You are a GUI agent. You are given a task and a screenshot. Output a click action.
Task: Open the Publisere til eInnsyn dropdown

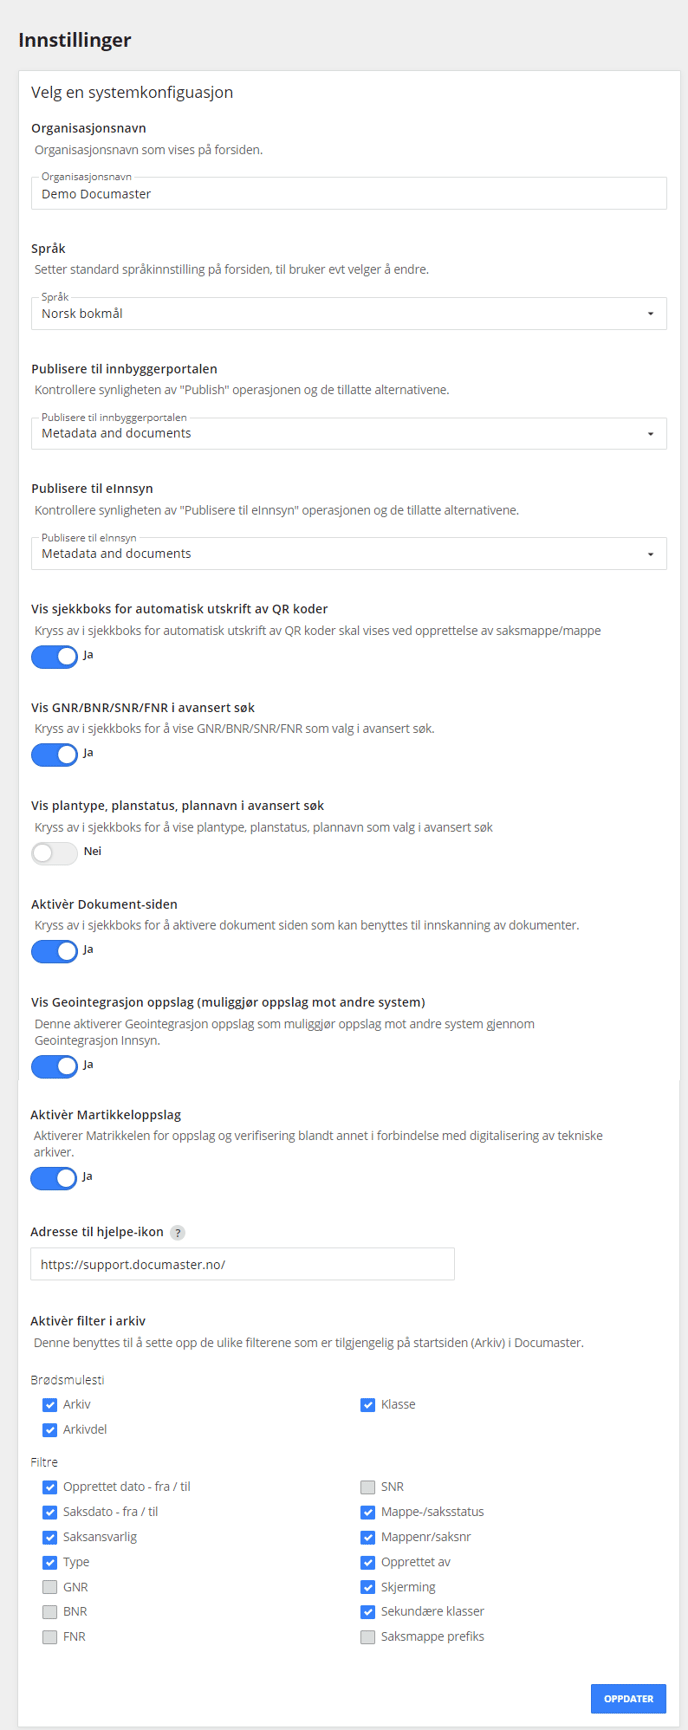(349, 554)
